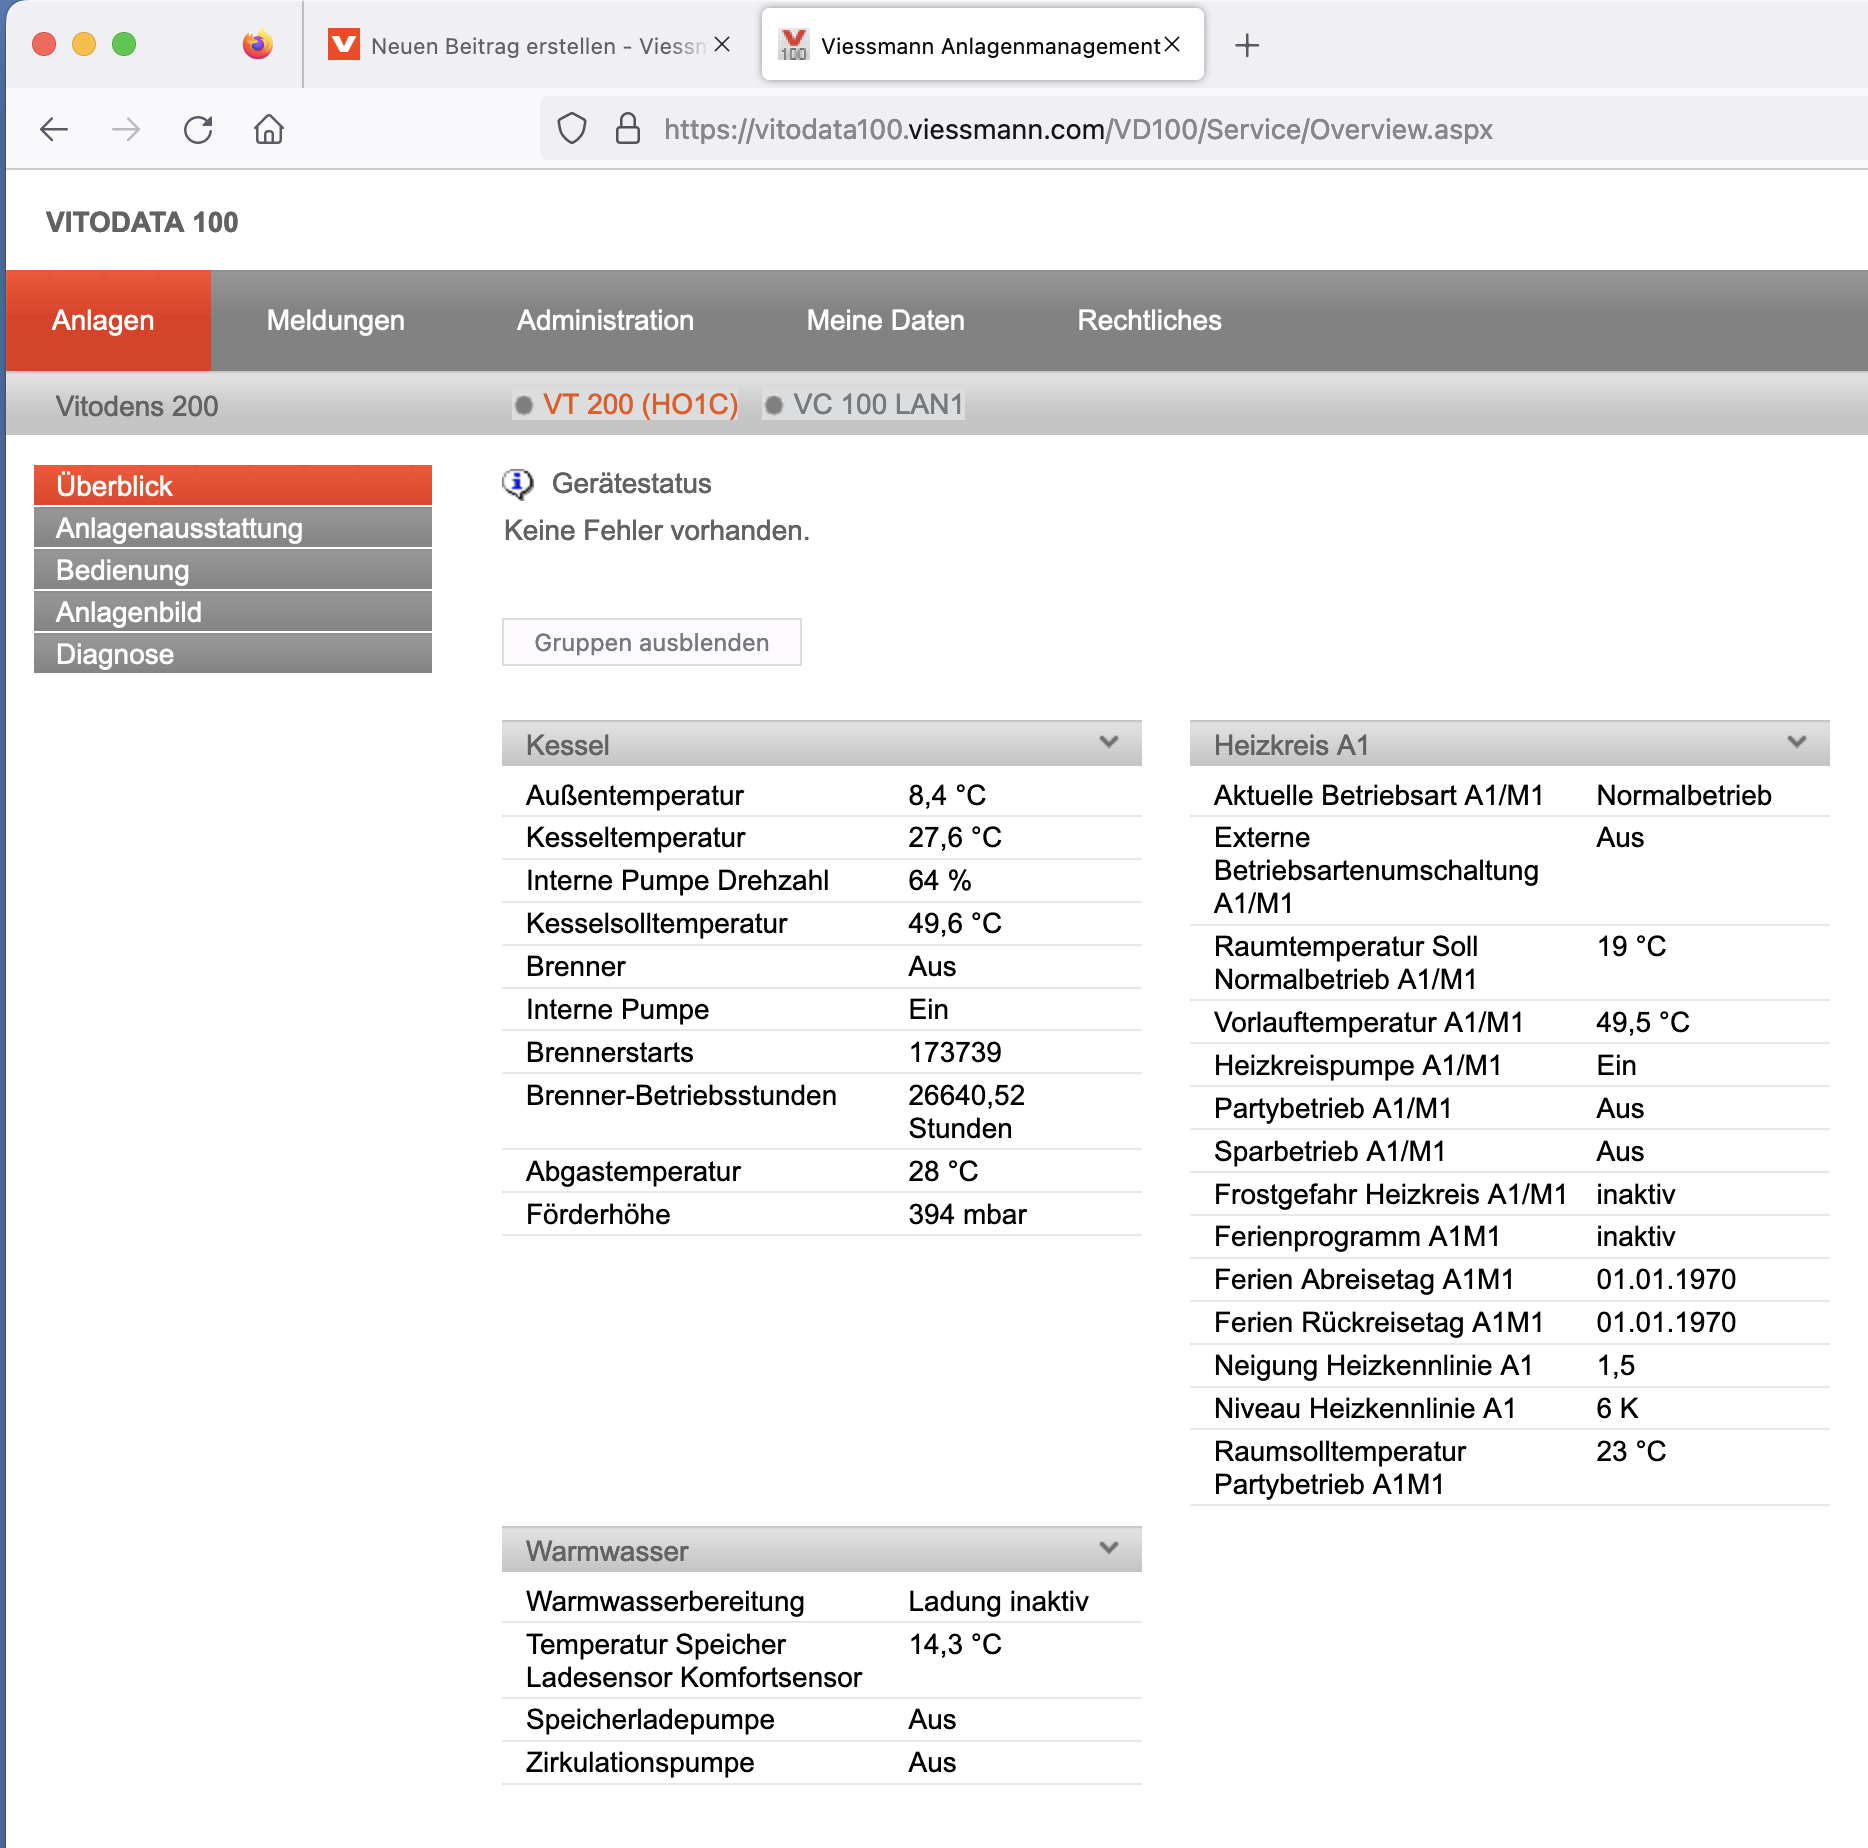This screenshot has height=1848, width=1868.
Task: Click the VITODATA 100 title
Action: coord(142,222)
